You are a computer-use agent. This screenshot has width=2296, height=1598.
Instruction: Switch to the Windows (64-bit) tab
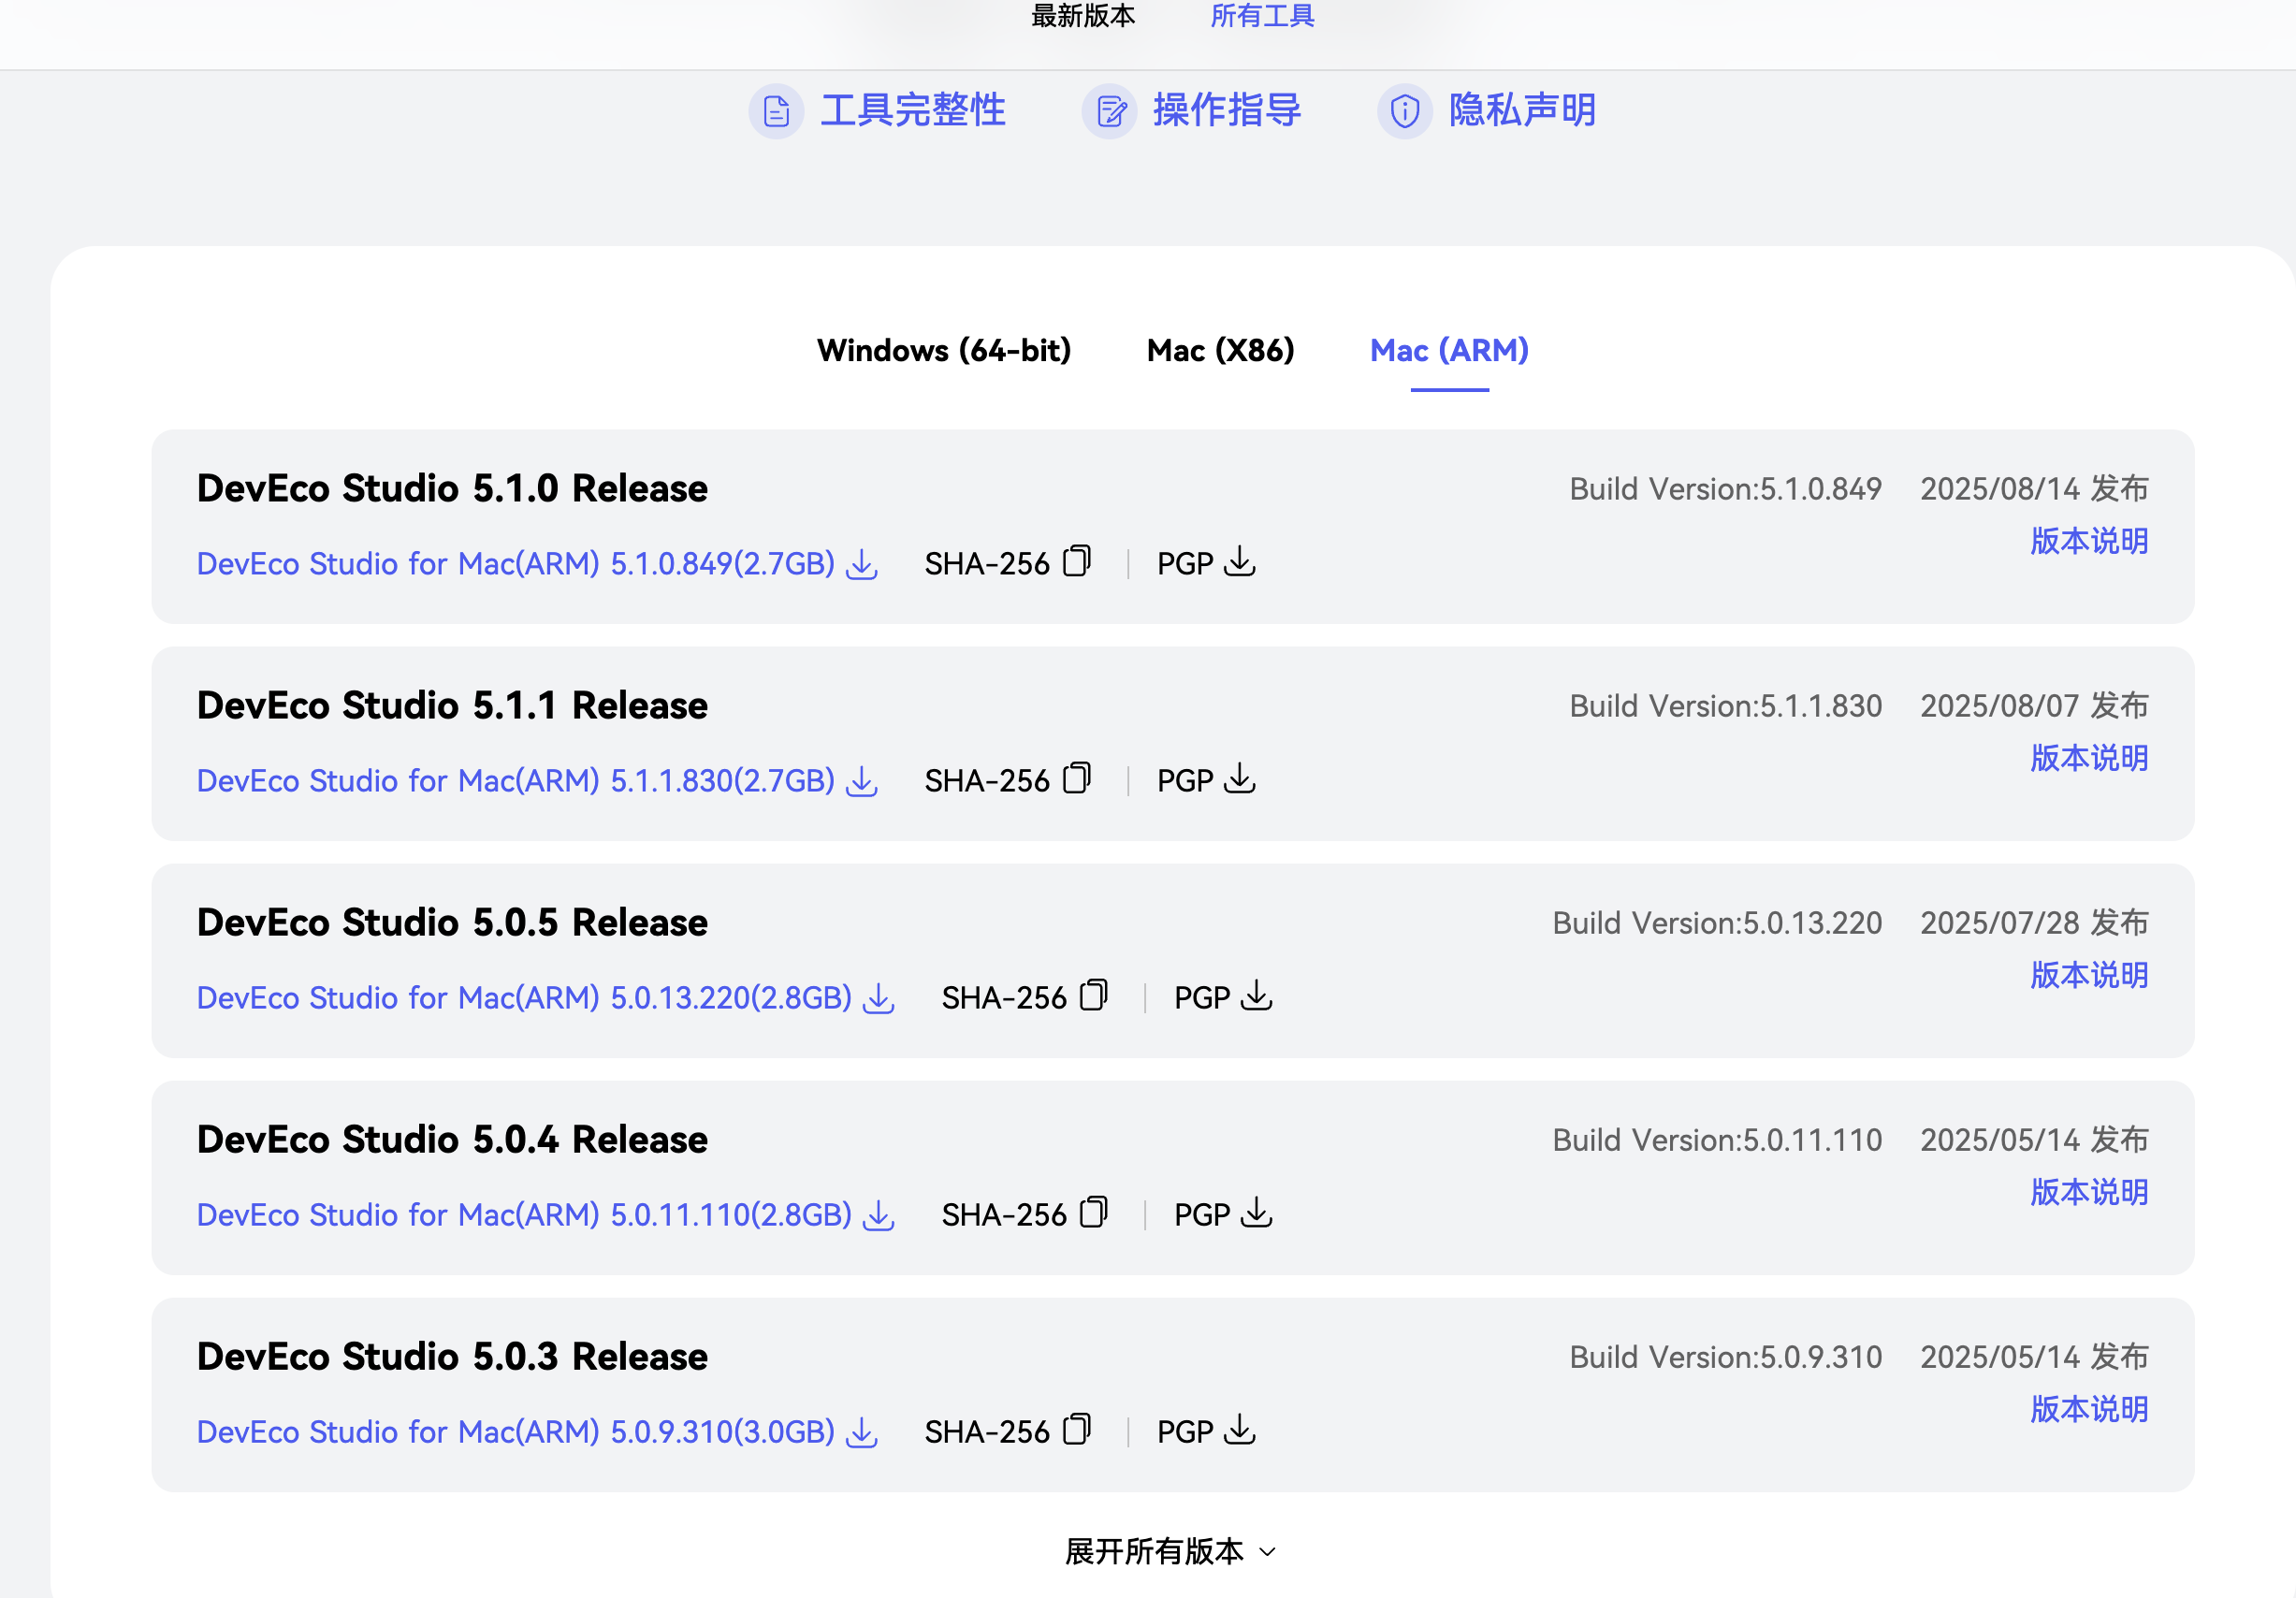943,350
